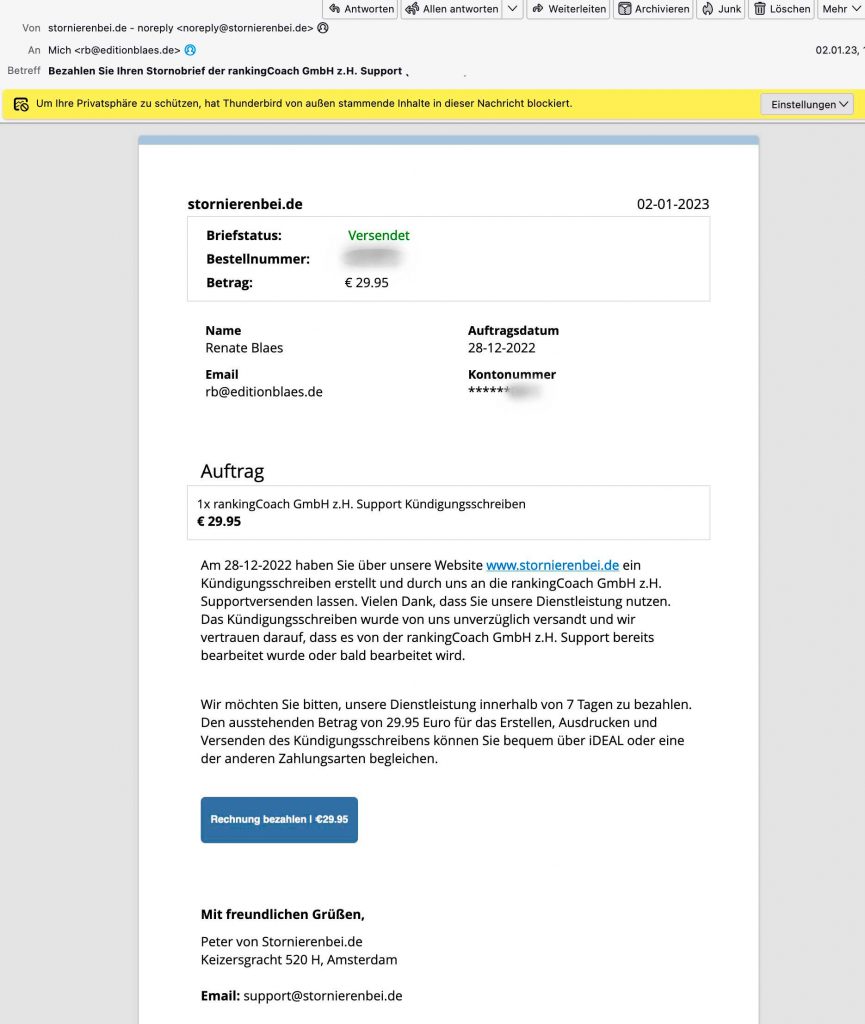Click the Auftragsdatum value 28-12-2022

[501, 348]
